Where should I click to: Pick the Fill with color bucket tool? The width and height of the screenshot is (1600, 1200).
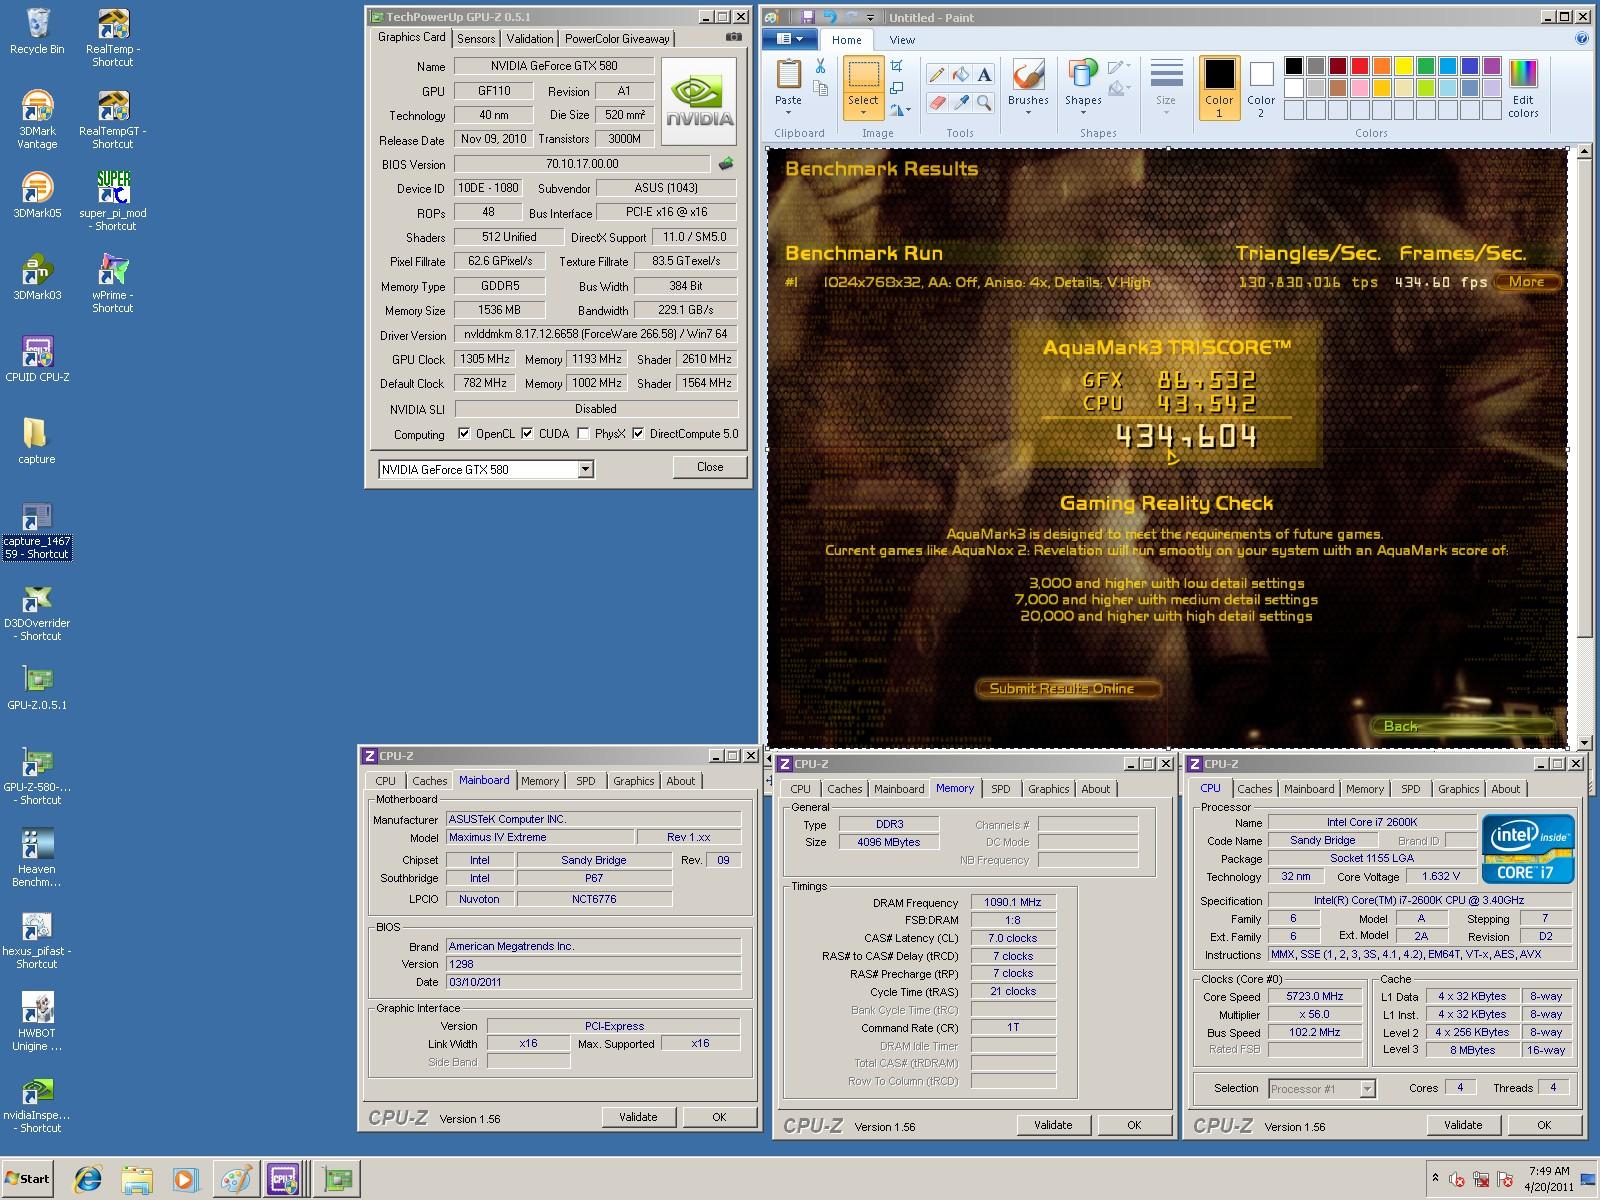[960, 75]
